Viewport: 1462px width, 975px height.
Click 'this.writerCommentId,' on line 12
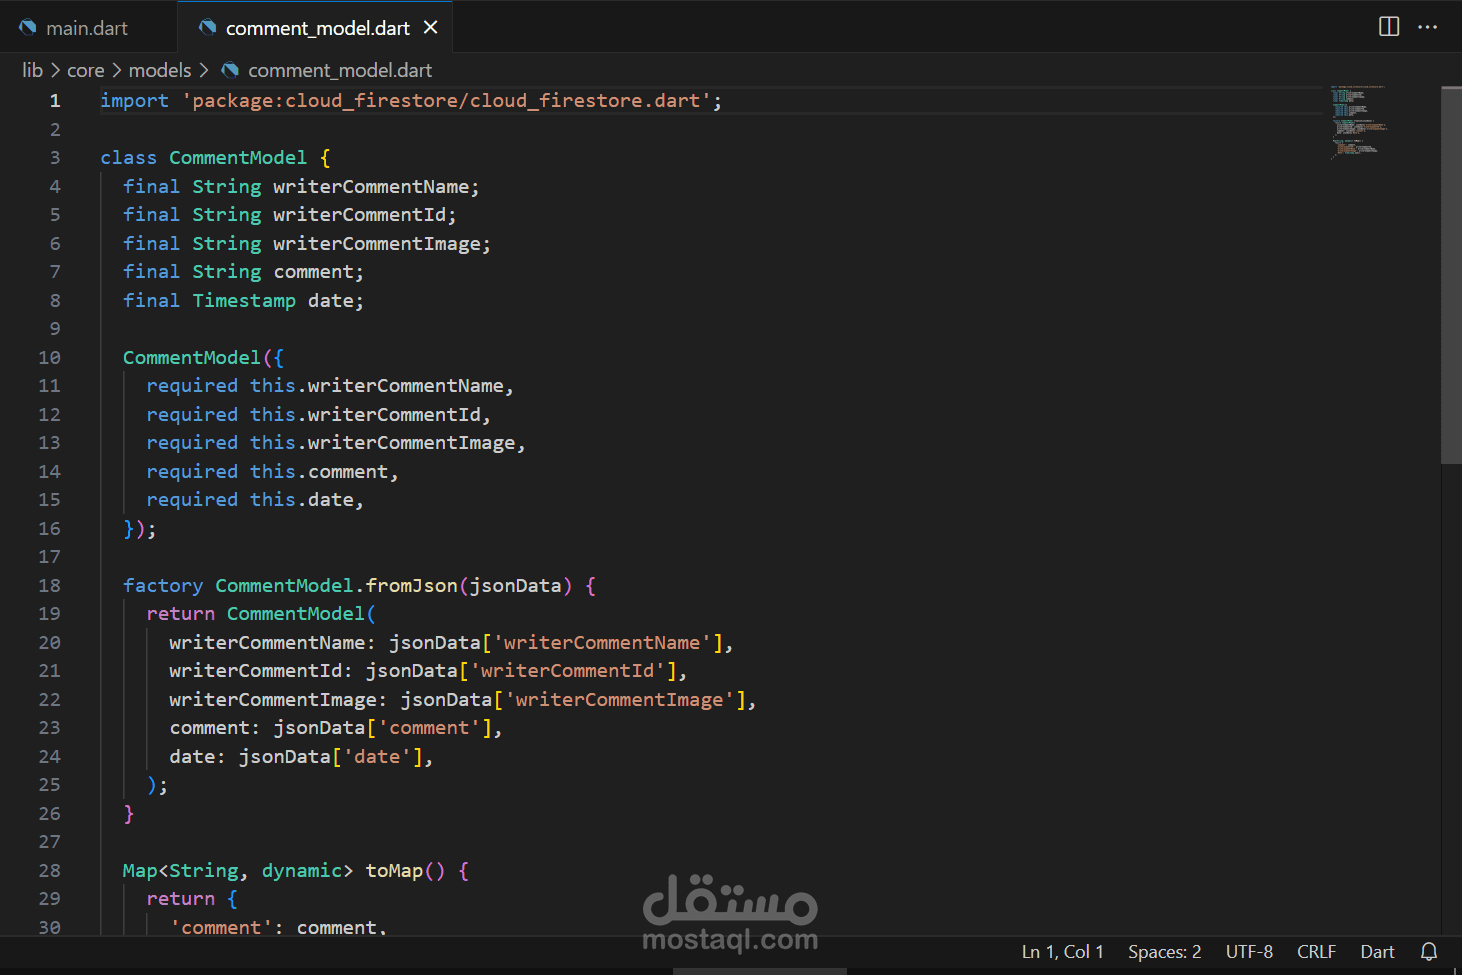click(370, 415)
